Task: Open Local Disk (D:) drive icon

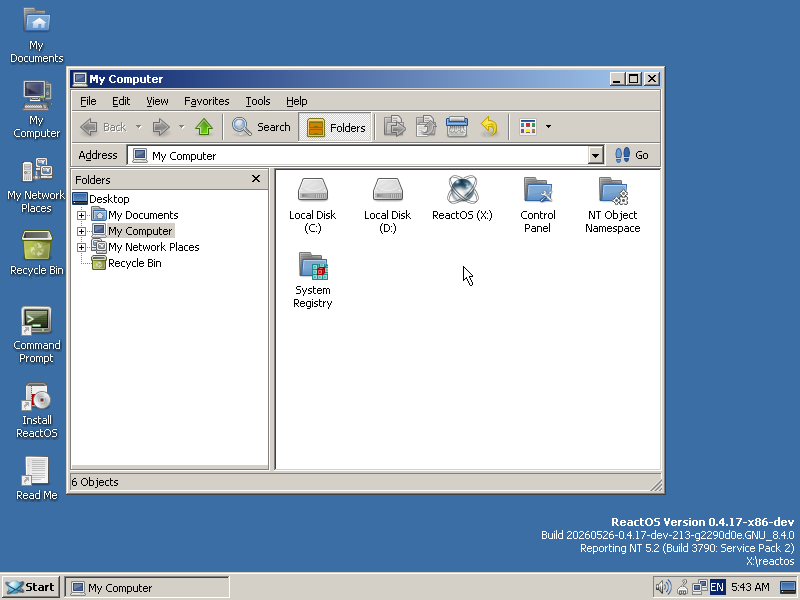Action: pos(387,190)
